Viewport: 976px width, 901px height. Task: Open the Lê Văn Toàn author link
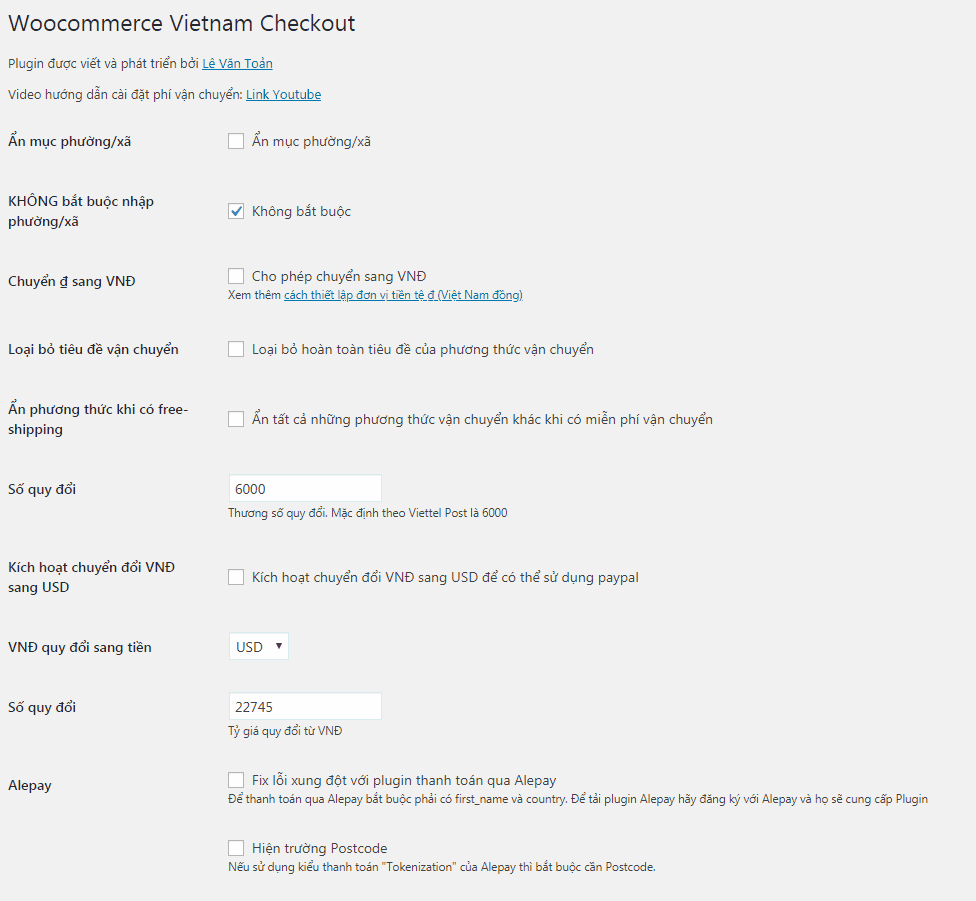237,64
